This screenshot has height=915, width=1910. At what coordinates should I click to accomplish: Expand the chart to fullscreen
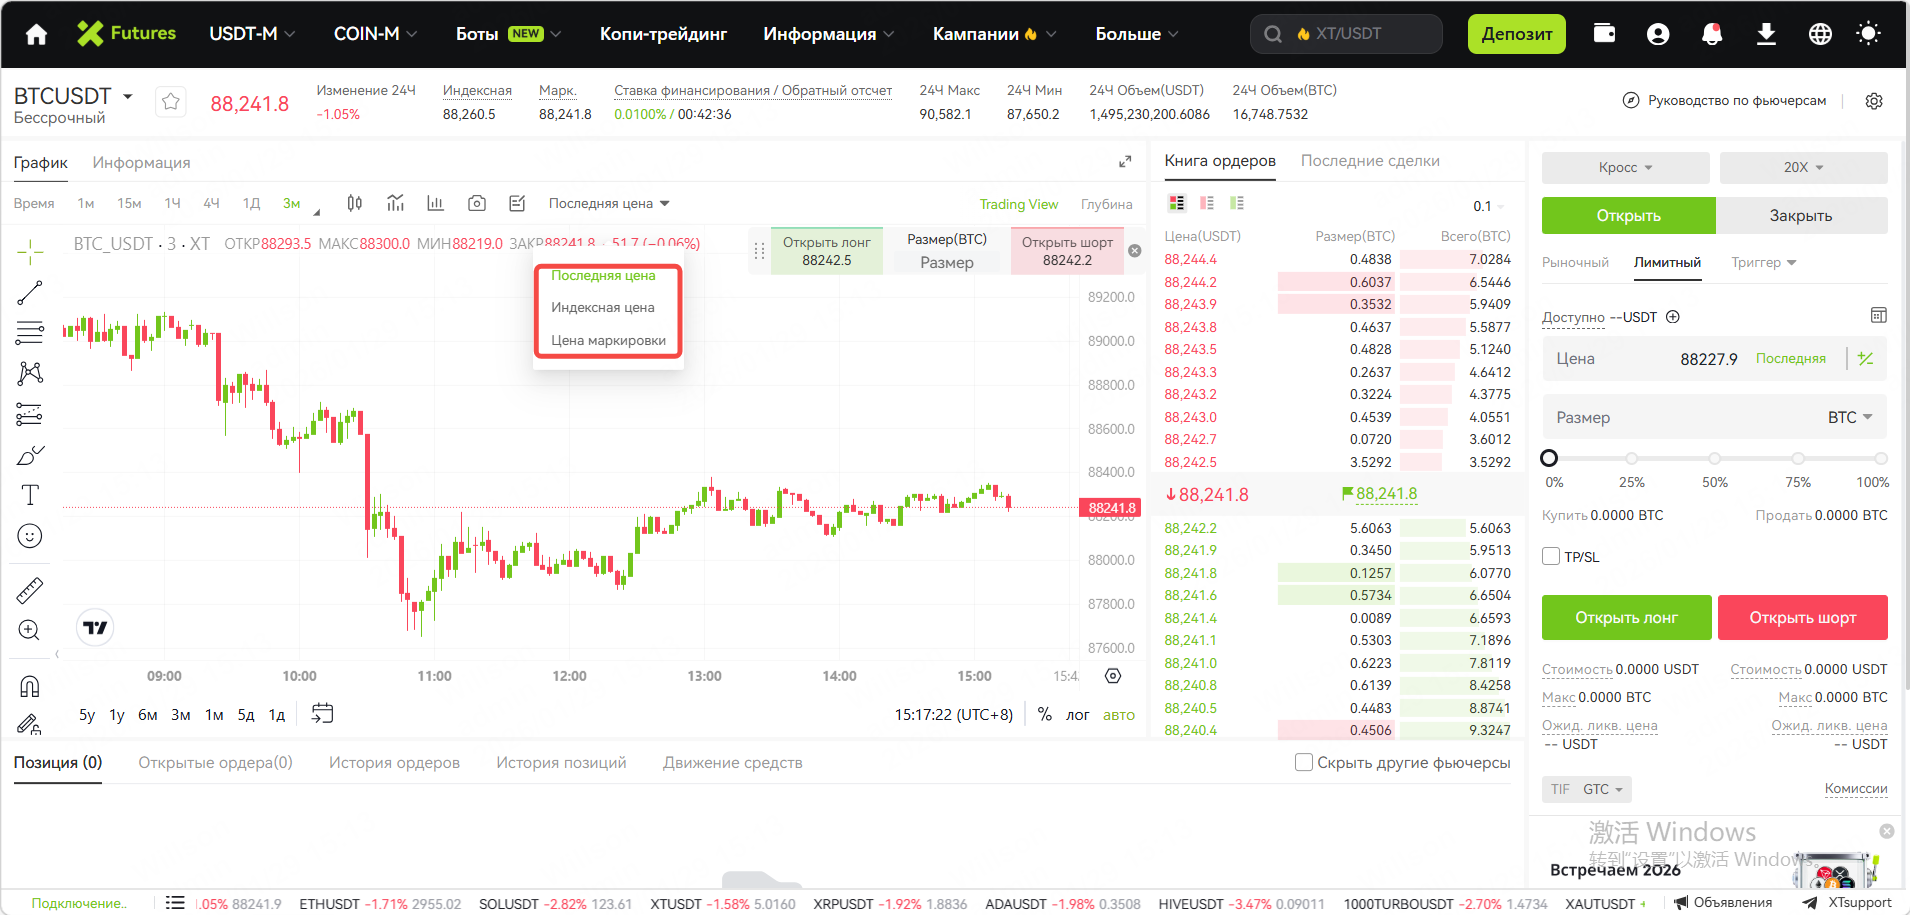pos(1125,162)
